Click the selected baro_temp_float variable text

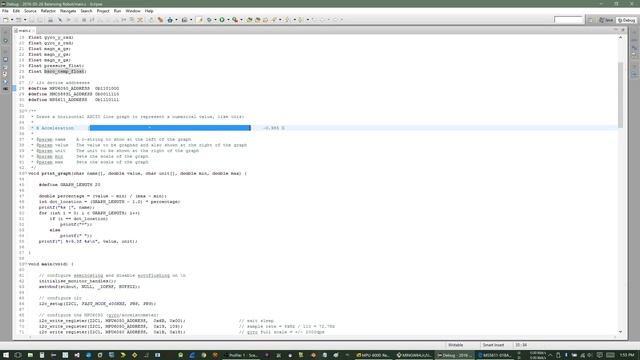tap(64, 71)
